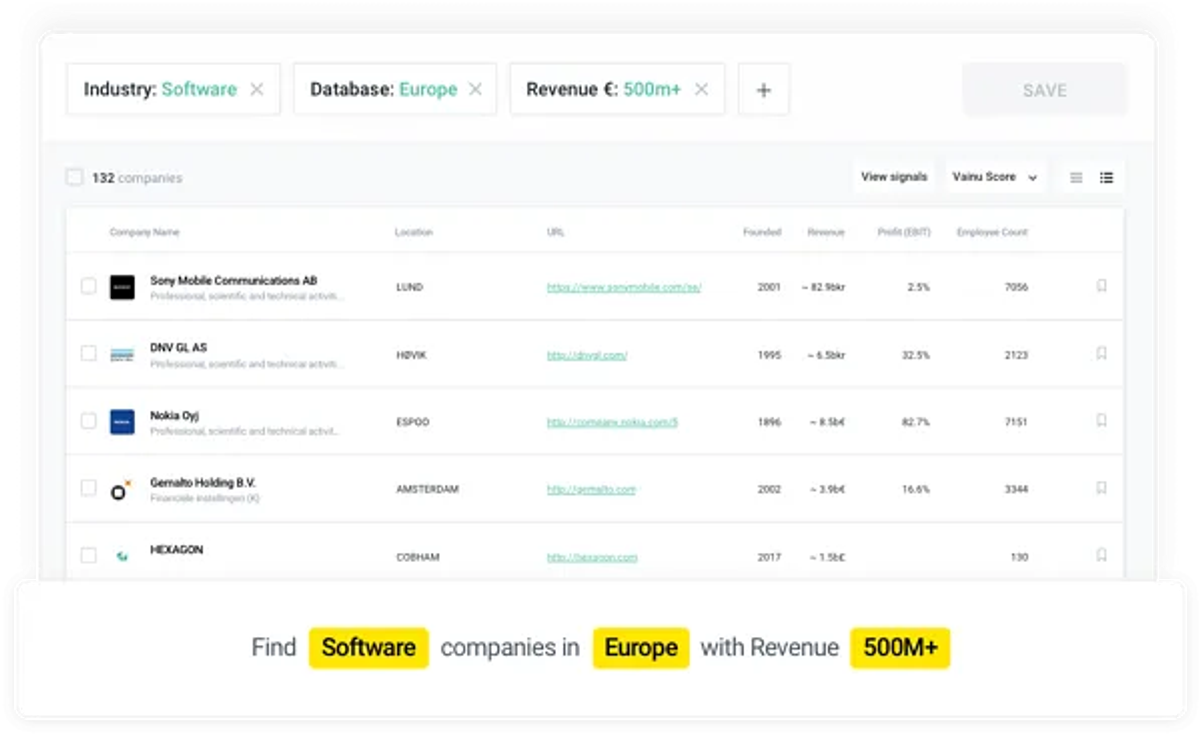Sort by Company Name column header
The height and width of the screenshot is (735, 1200).
[x=144, y=232]
